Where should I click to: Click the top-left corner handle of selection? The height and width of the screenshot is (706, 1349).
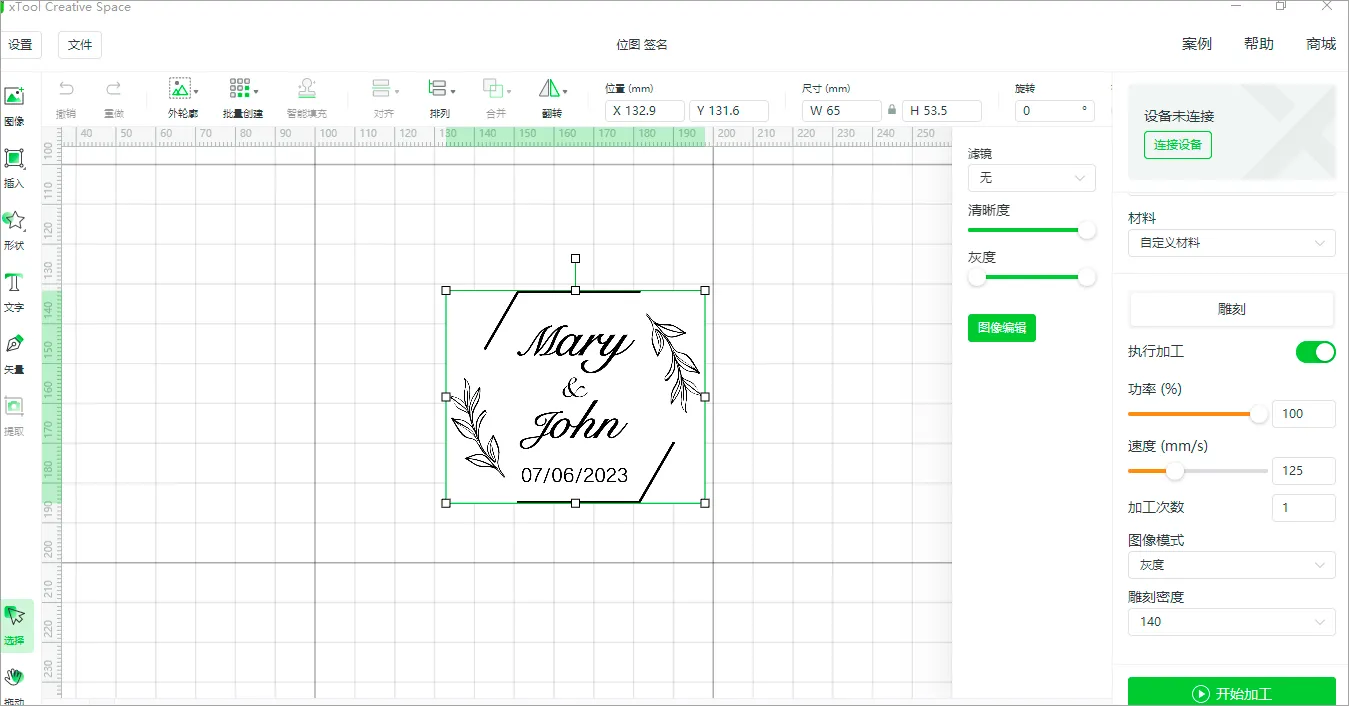click(x=446, y=290)
